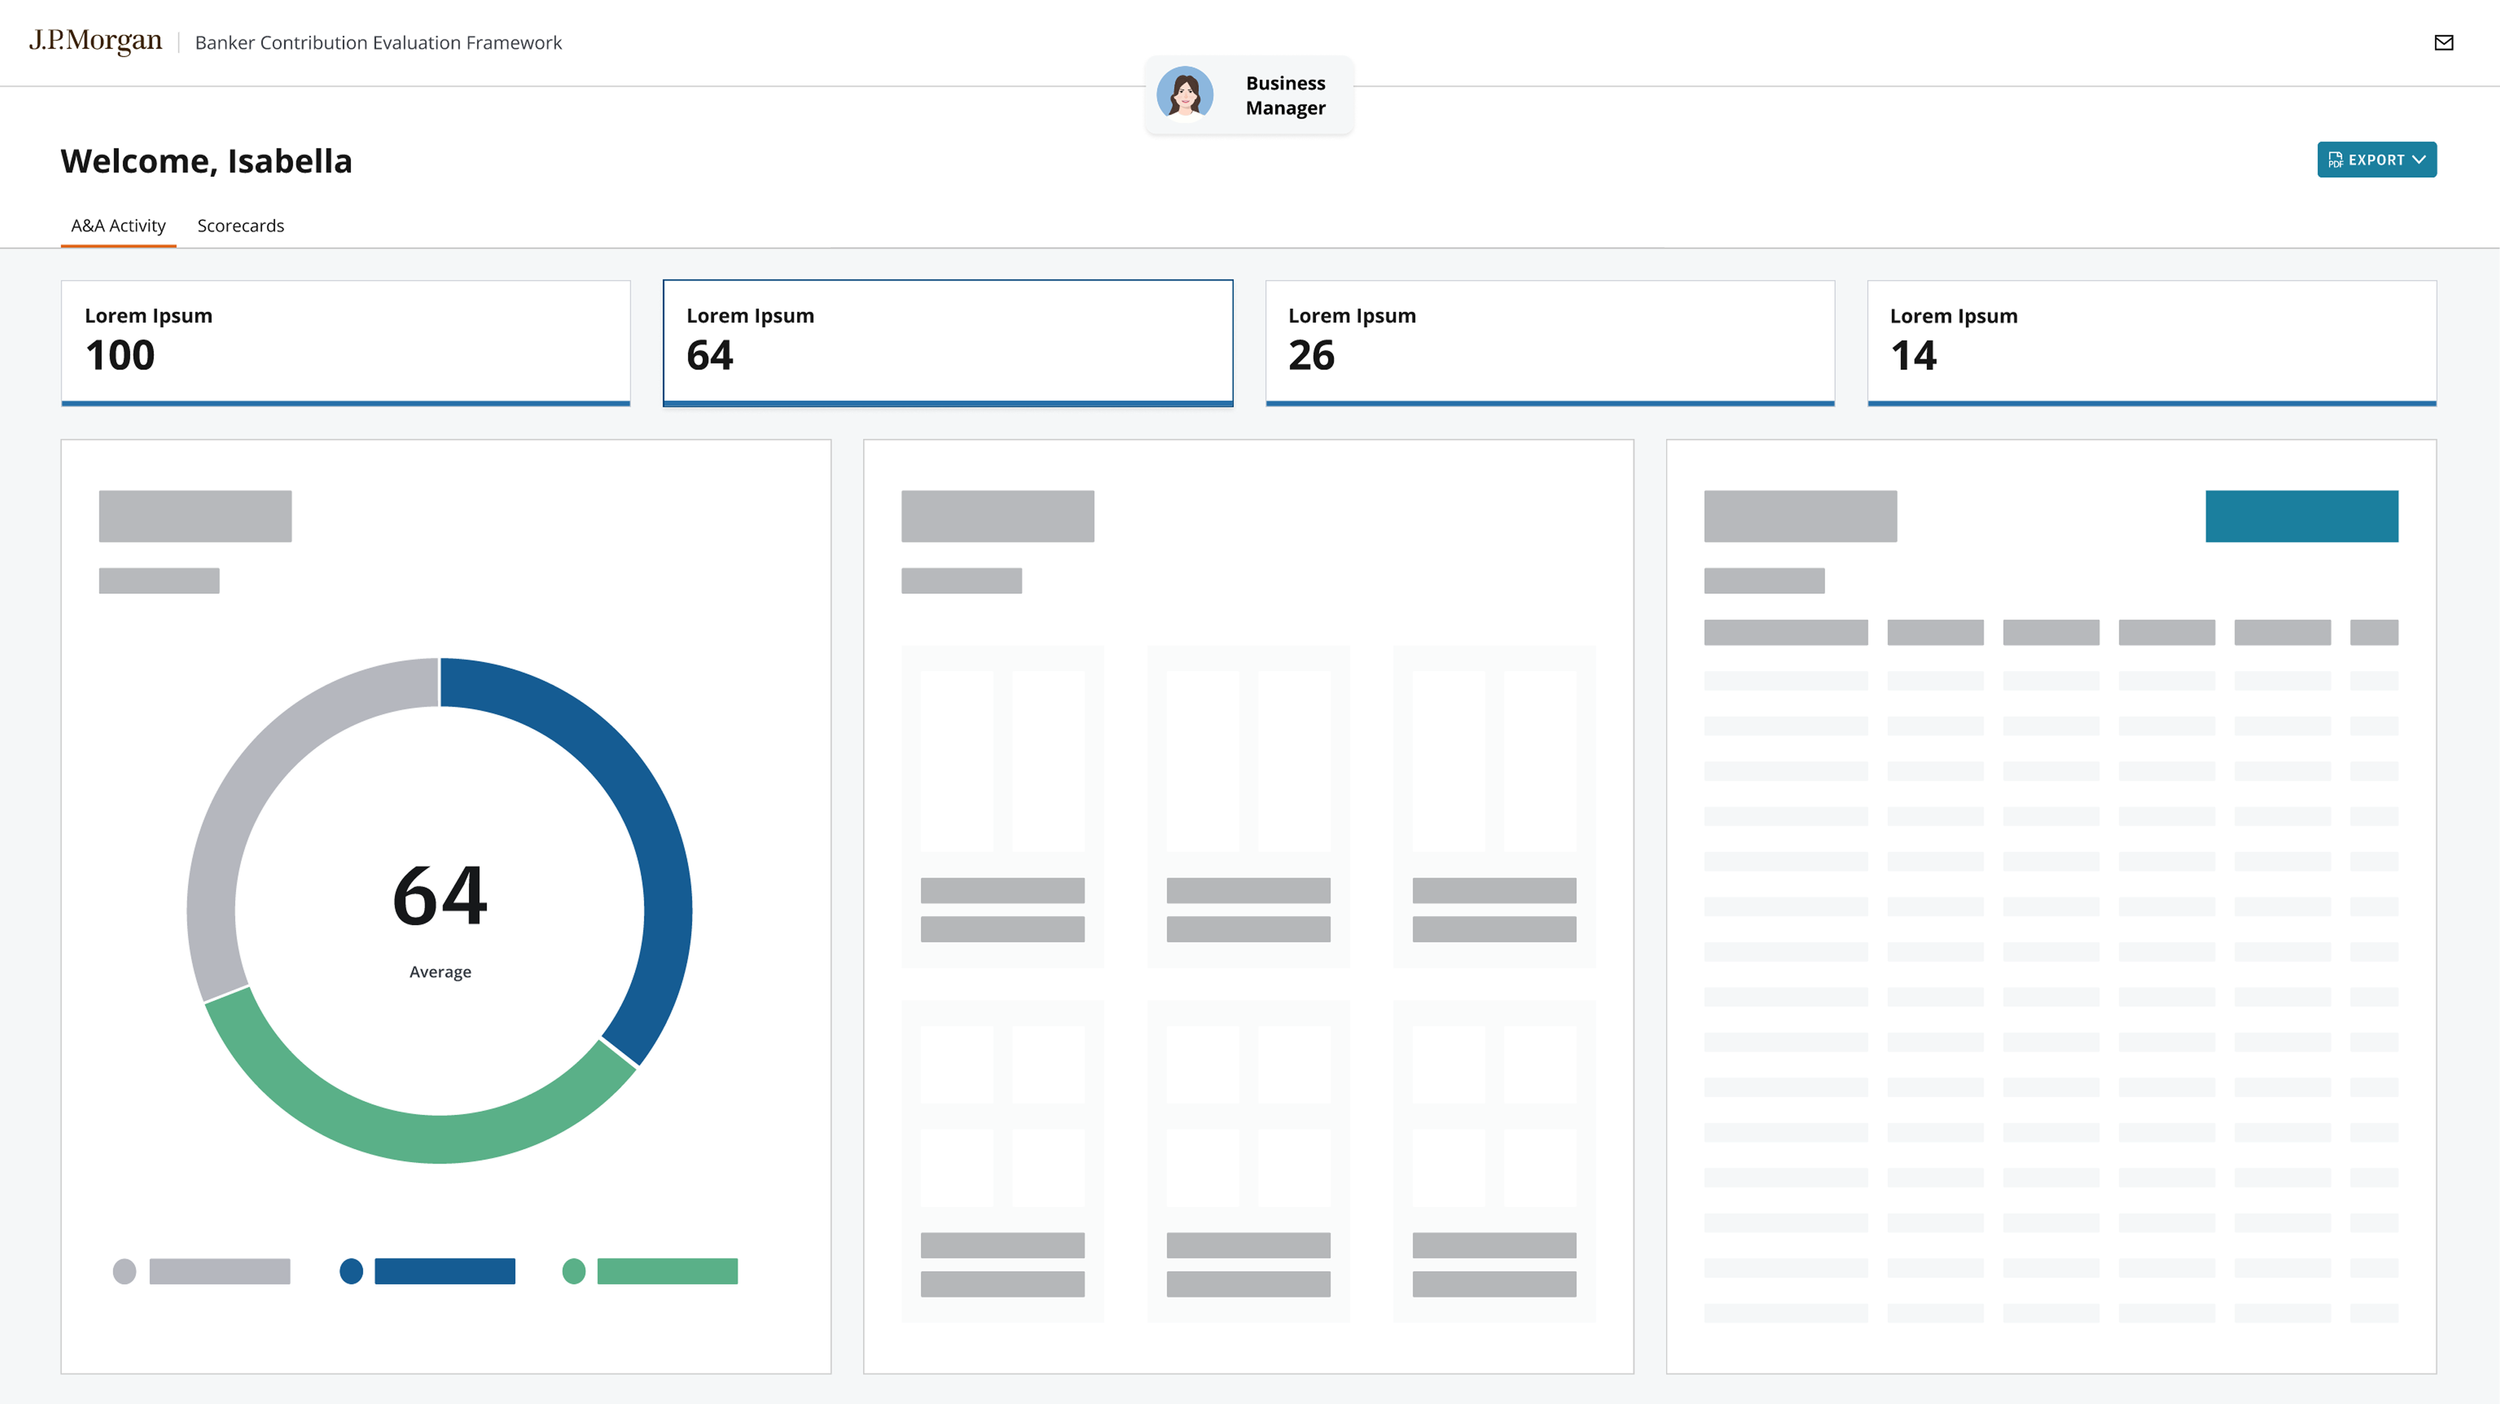Select the Lorem Ipsum 100 card
The image size is (2500, 1404).
click(x=346, y=343)
